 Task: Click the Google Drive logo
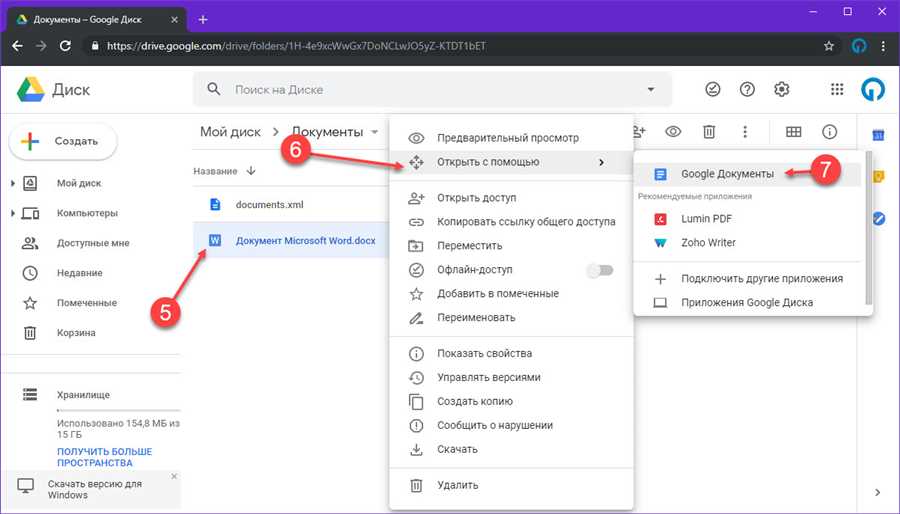coord(31,90)
